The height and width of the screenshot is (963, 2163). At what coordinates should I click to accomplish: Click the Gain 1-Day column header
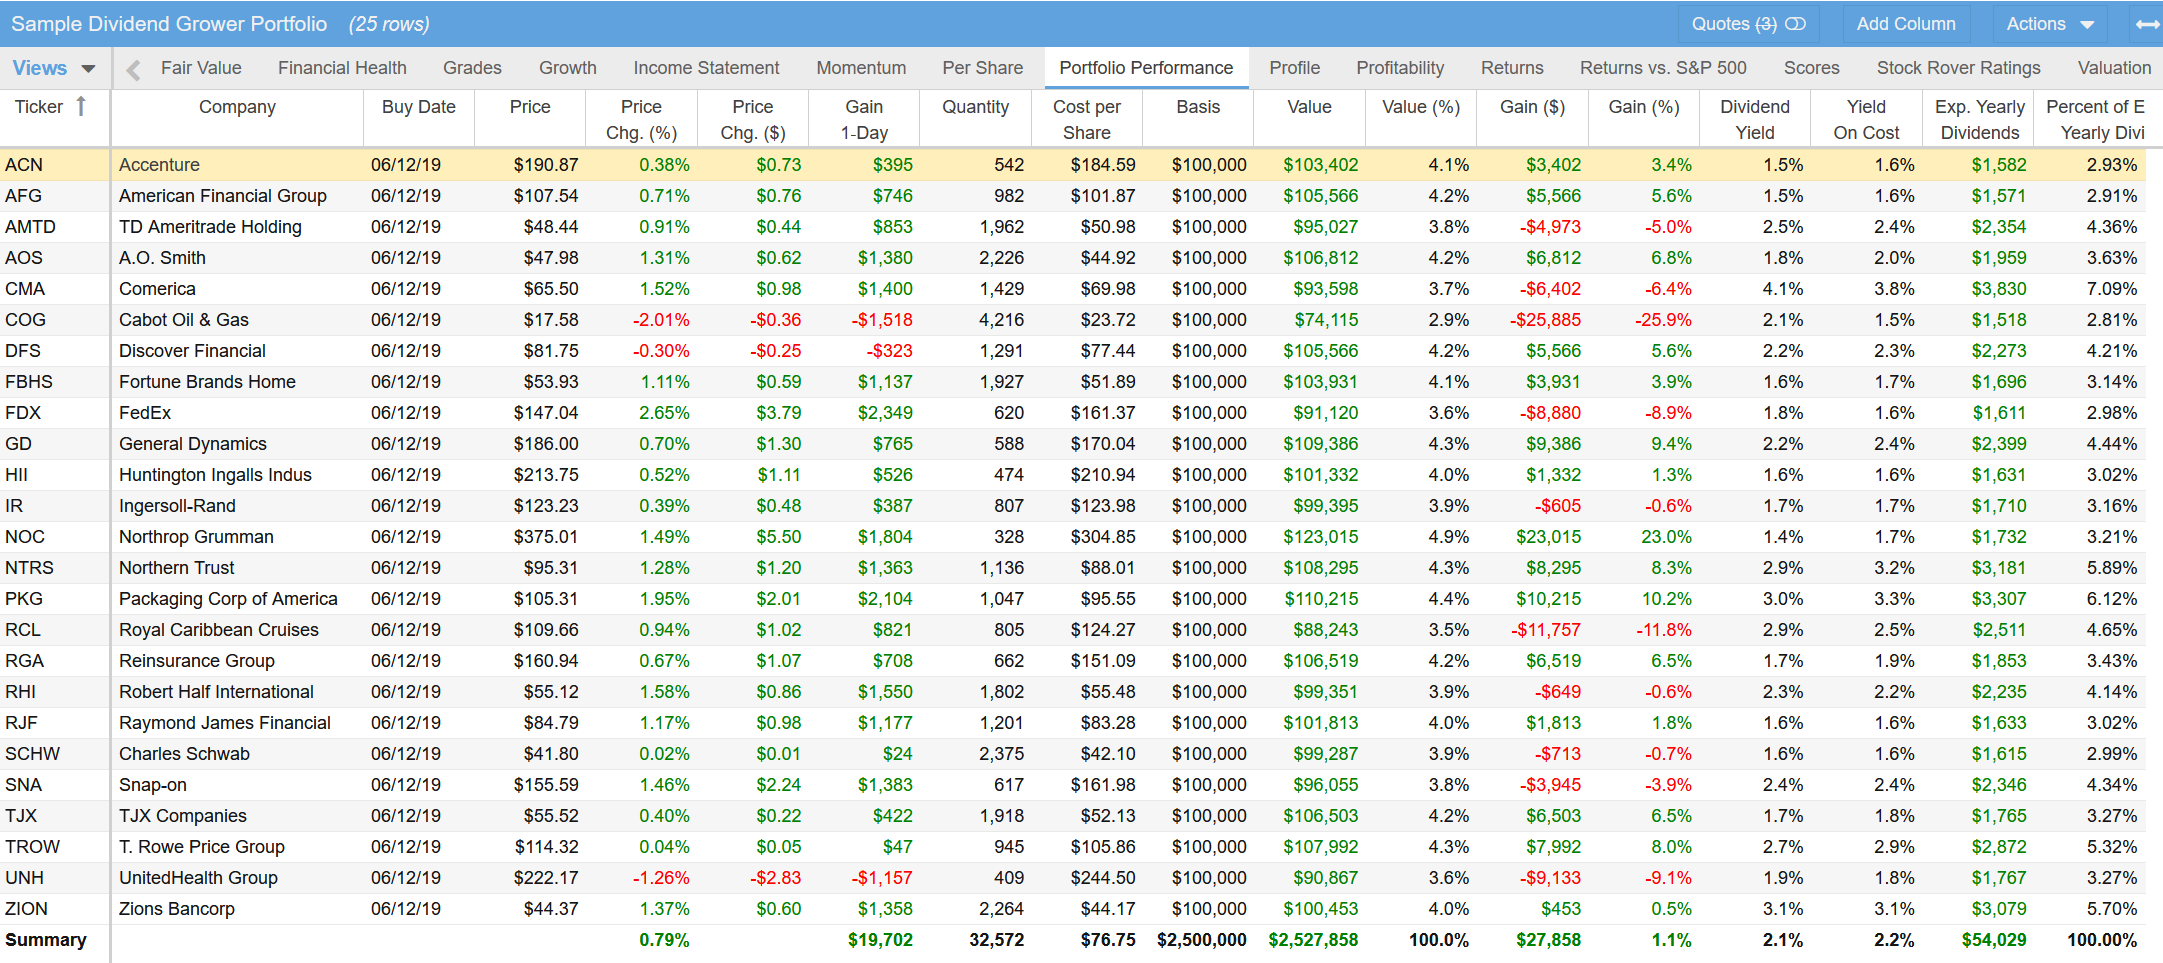864,120
